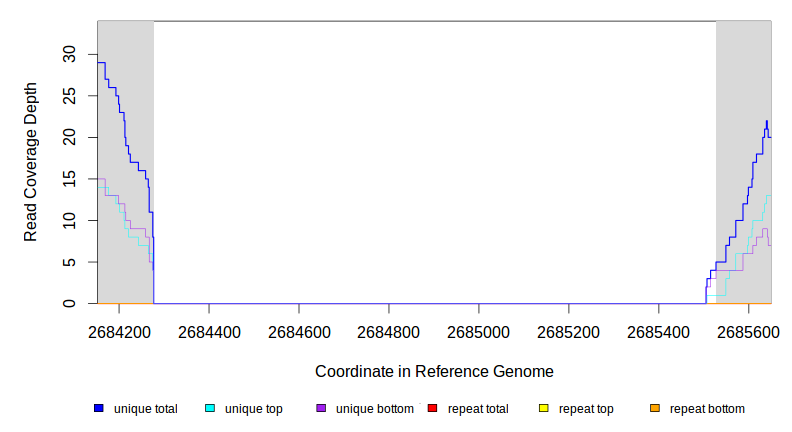Click the "Coordinate in Reference Genome" axis title
The width and height of the screenshot is (792, 432).
434,371
